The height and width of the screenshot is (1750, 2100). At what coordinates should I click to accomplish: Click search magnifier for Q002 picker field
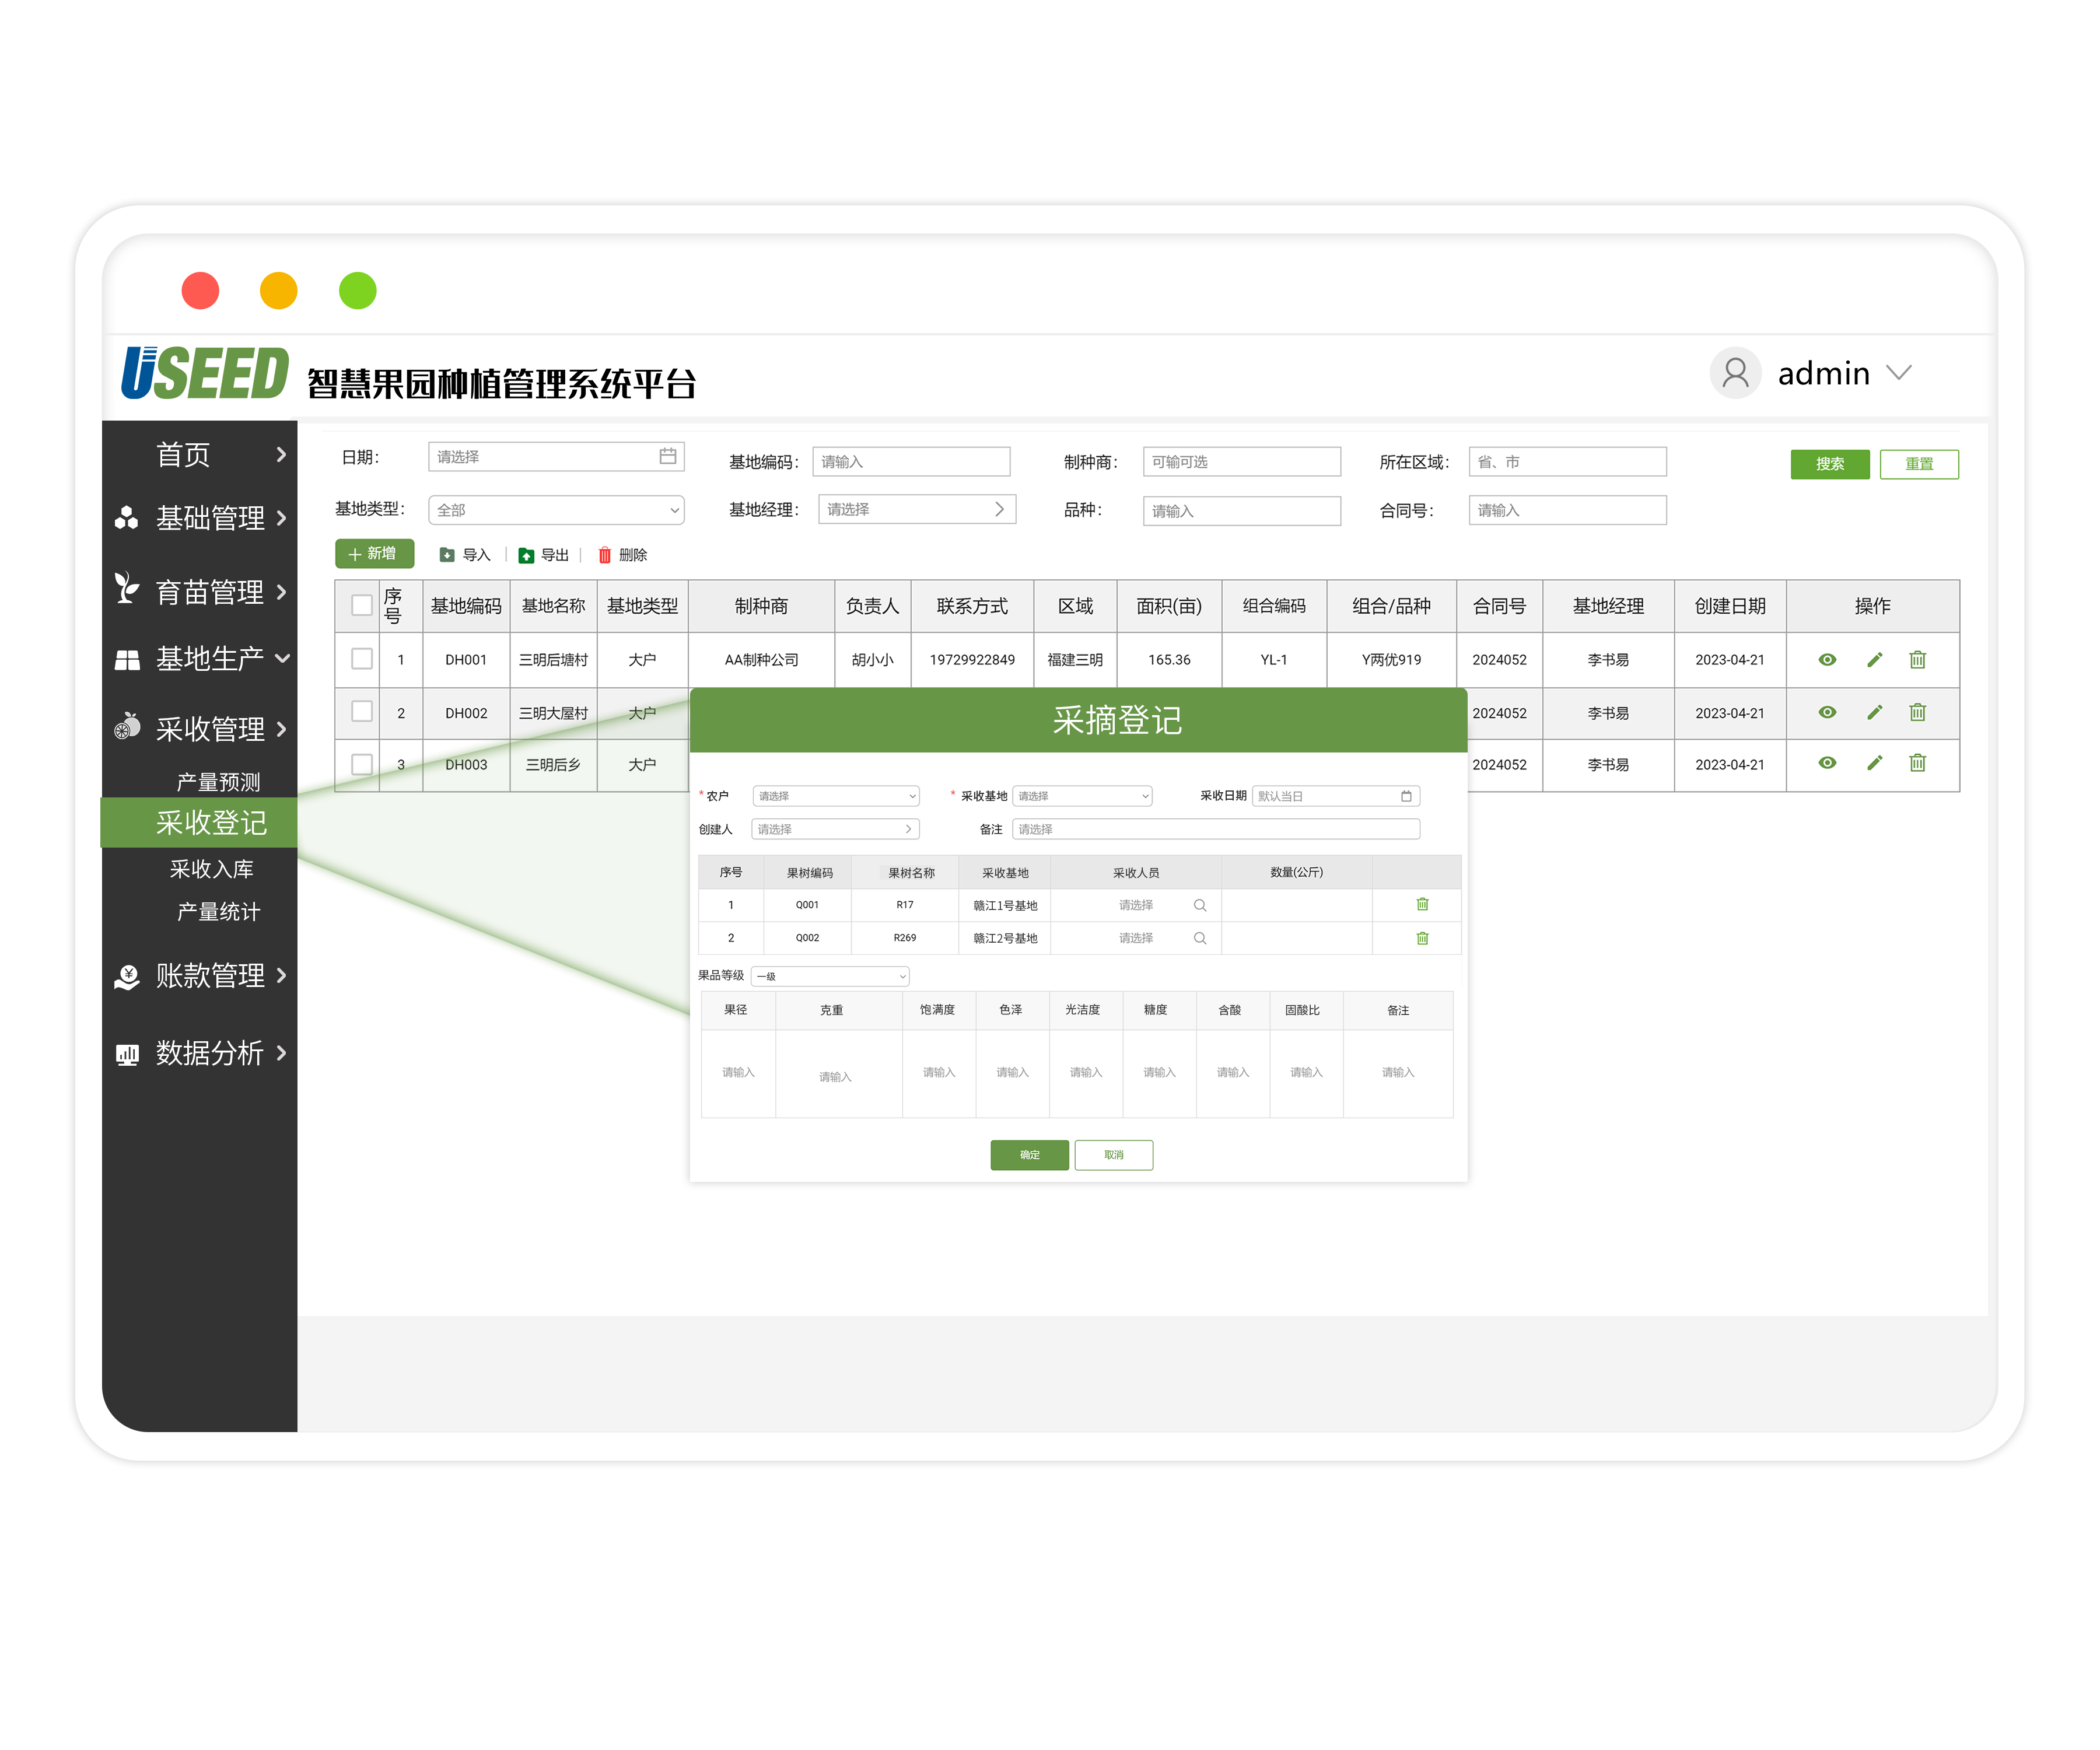(x=1200, y=938)
